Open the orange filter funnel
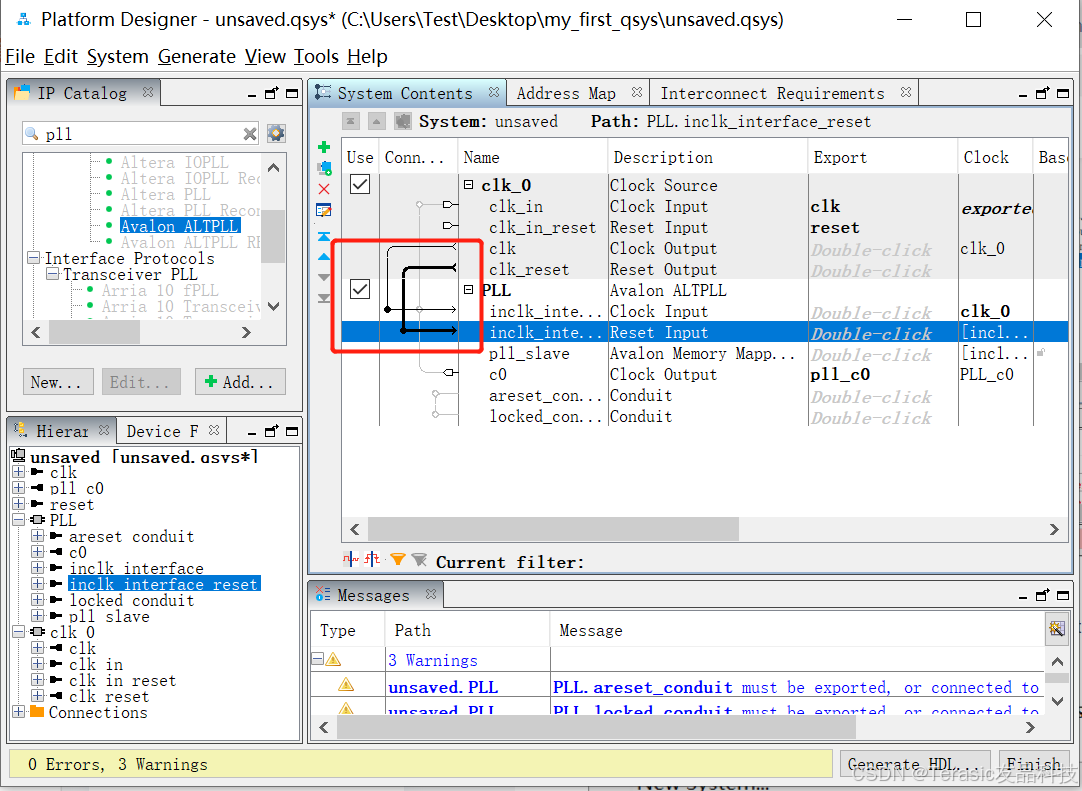The height and width of the screenshot is (791, 1082). 397,560
